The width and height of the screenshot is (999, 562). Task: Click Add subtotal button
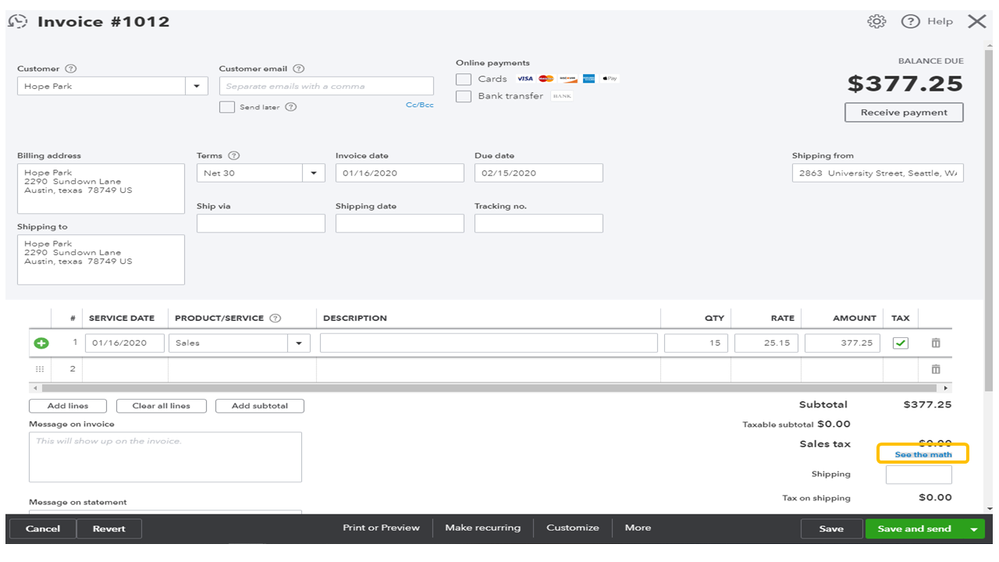coord(259,406)
